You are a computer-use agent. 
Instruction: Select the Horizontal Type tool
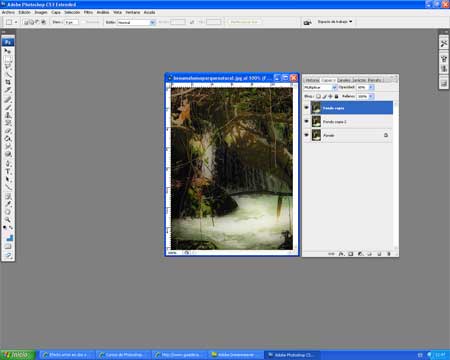pyautogui.click(x=8, y=172)
